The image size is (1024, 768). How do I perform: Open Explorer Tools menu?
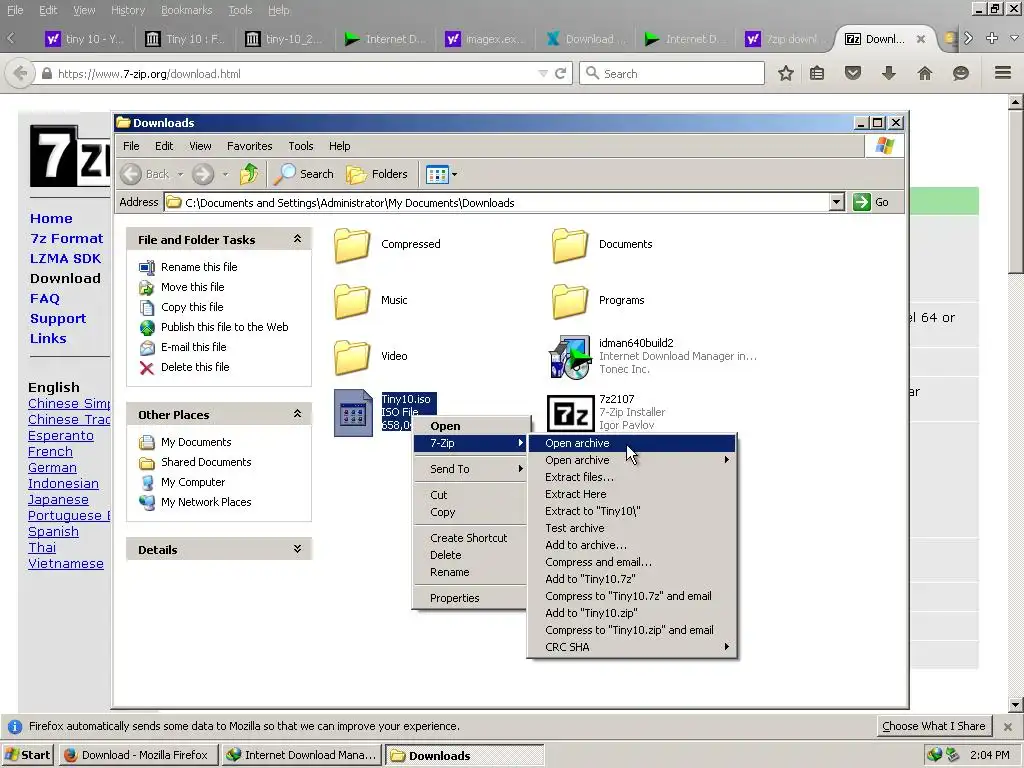[x=301, y=146]
